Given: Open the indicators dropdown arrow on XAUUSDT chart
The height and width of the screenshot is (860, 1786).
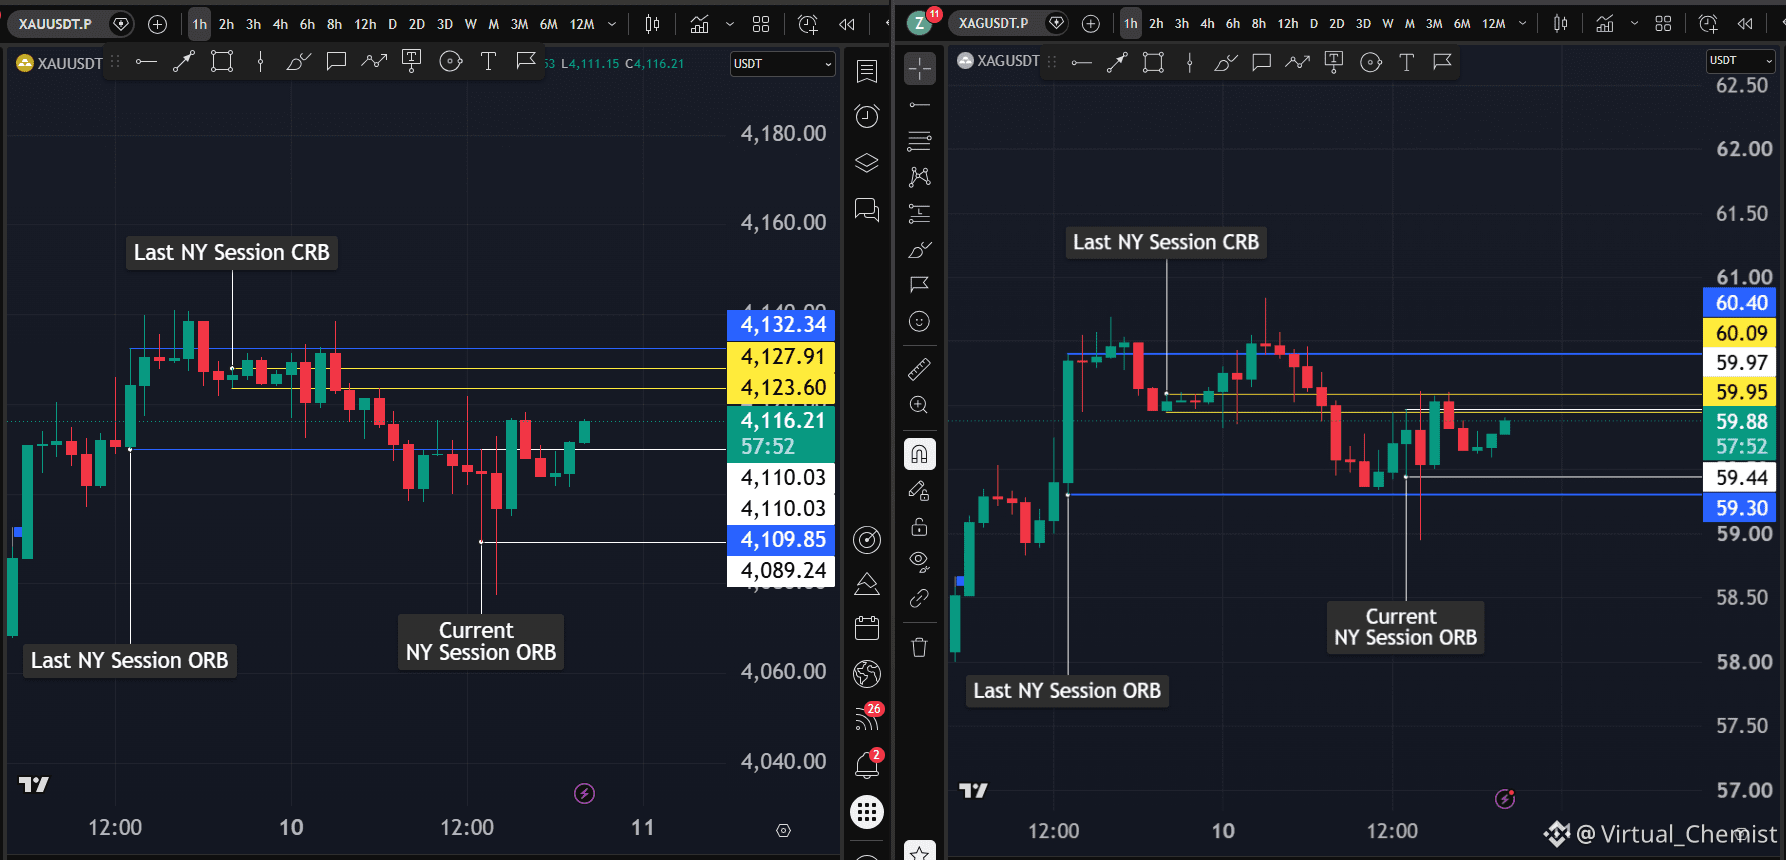Looking at the screenshot, I should 730,24.
